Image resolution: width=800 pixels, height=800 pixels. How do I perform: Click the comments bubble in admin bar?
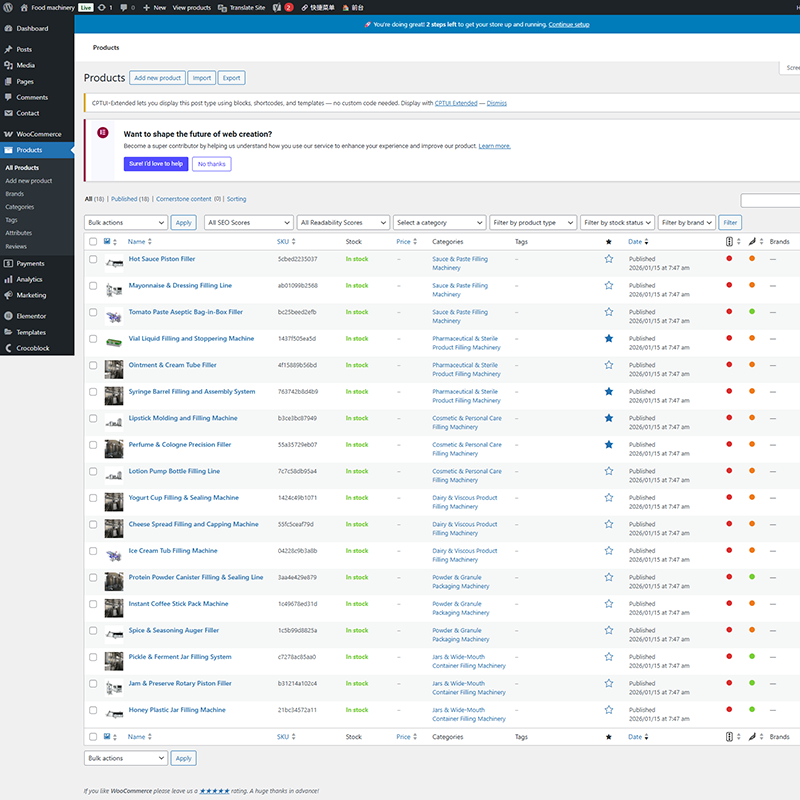(124, 7)
